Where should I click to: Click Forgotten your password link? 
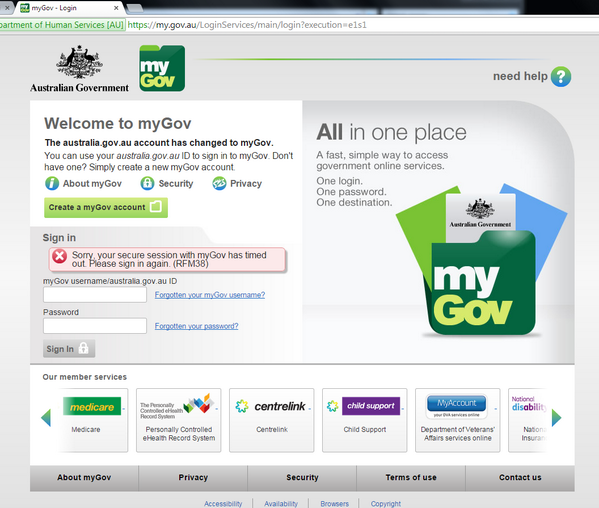pyautogui.click(x=196, y=326)
